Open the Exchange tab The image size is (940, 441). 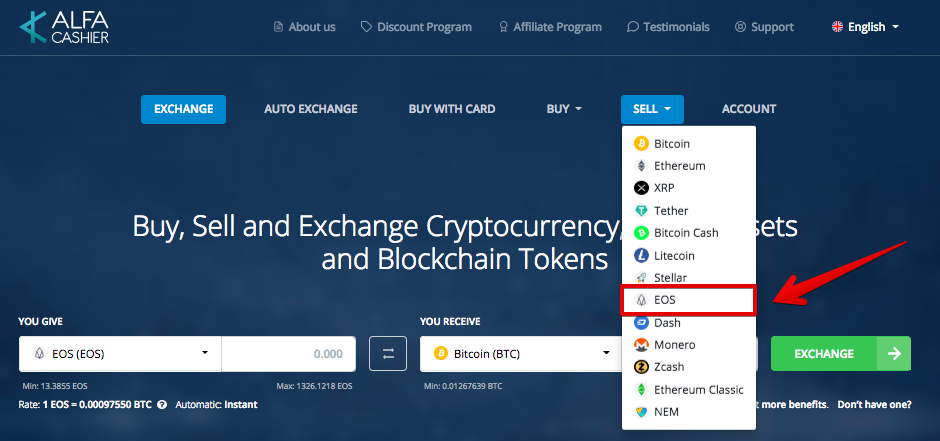coord(183,109)
